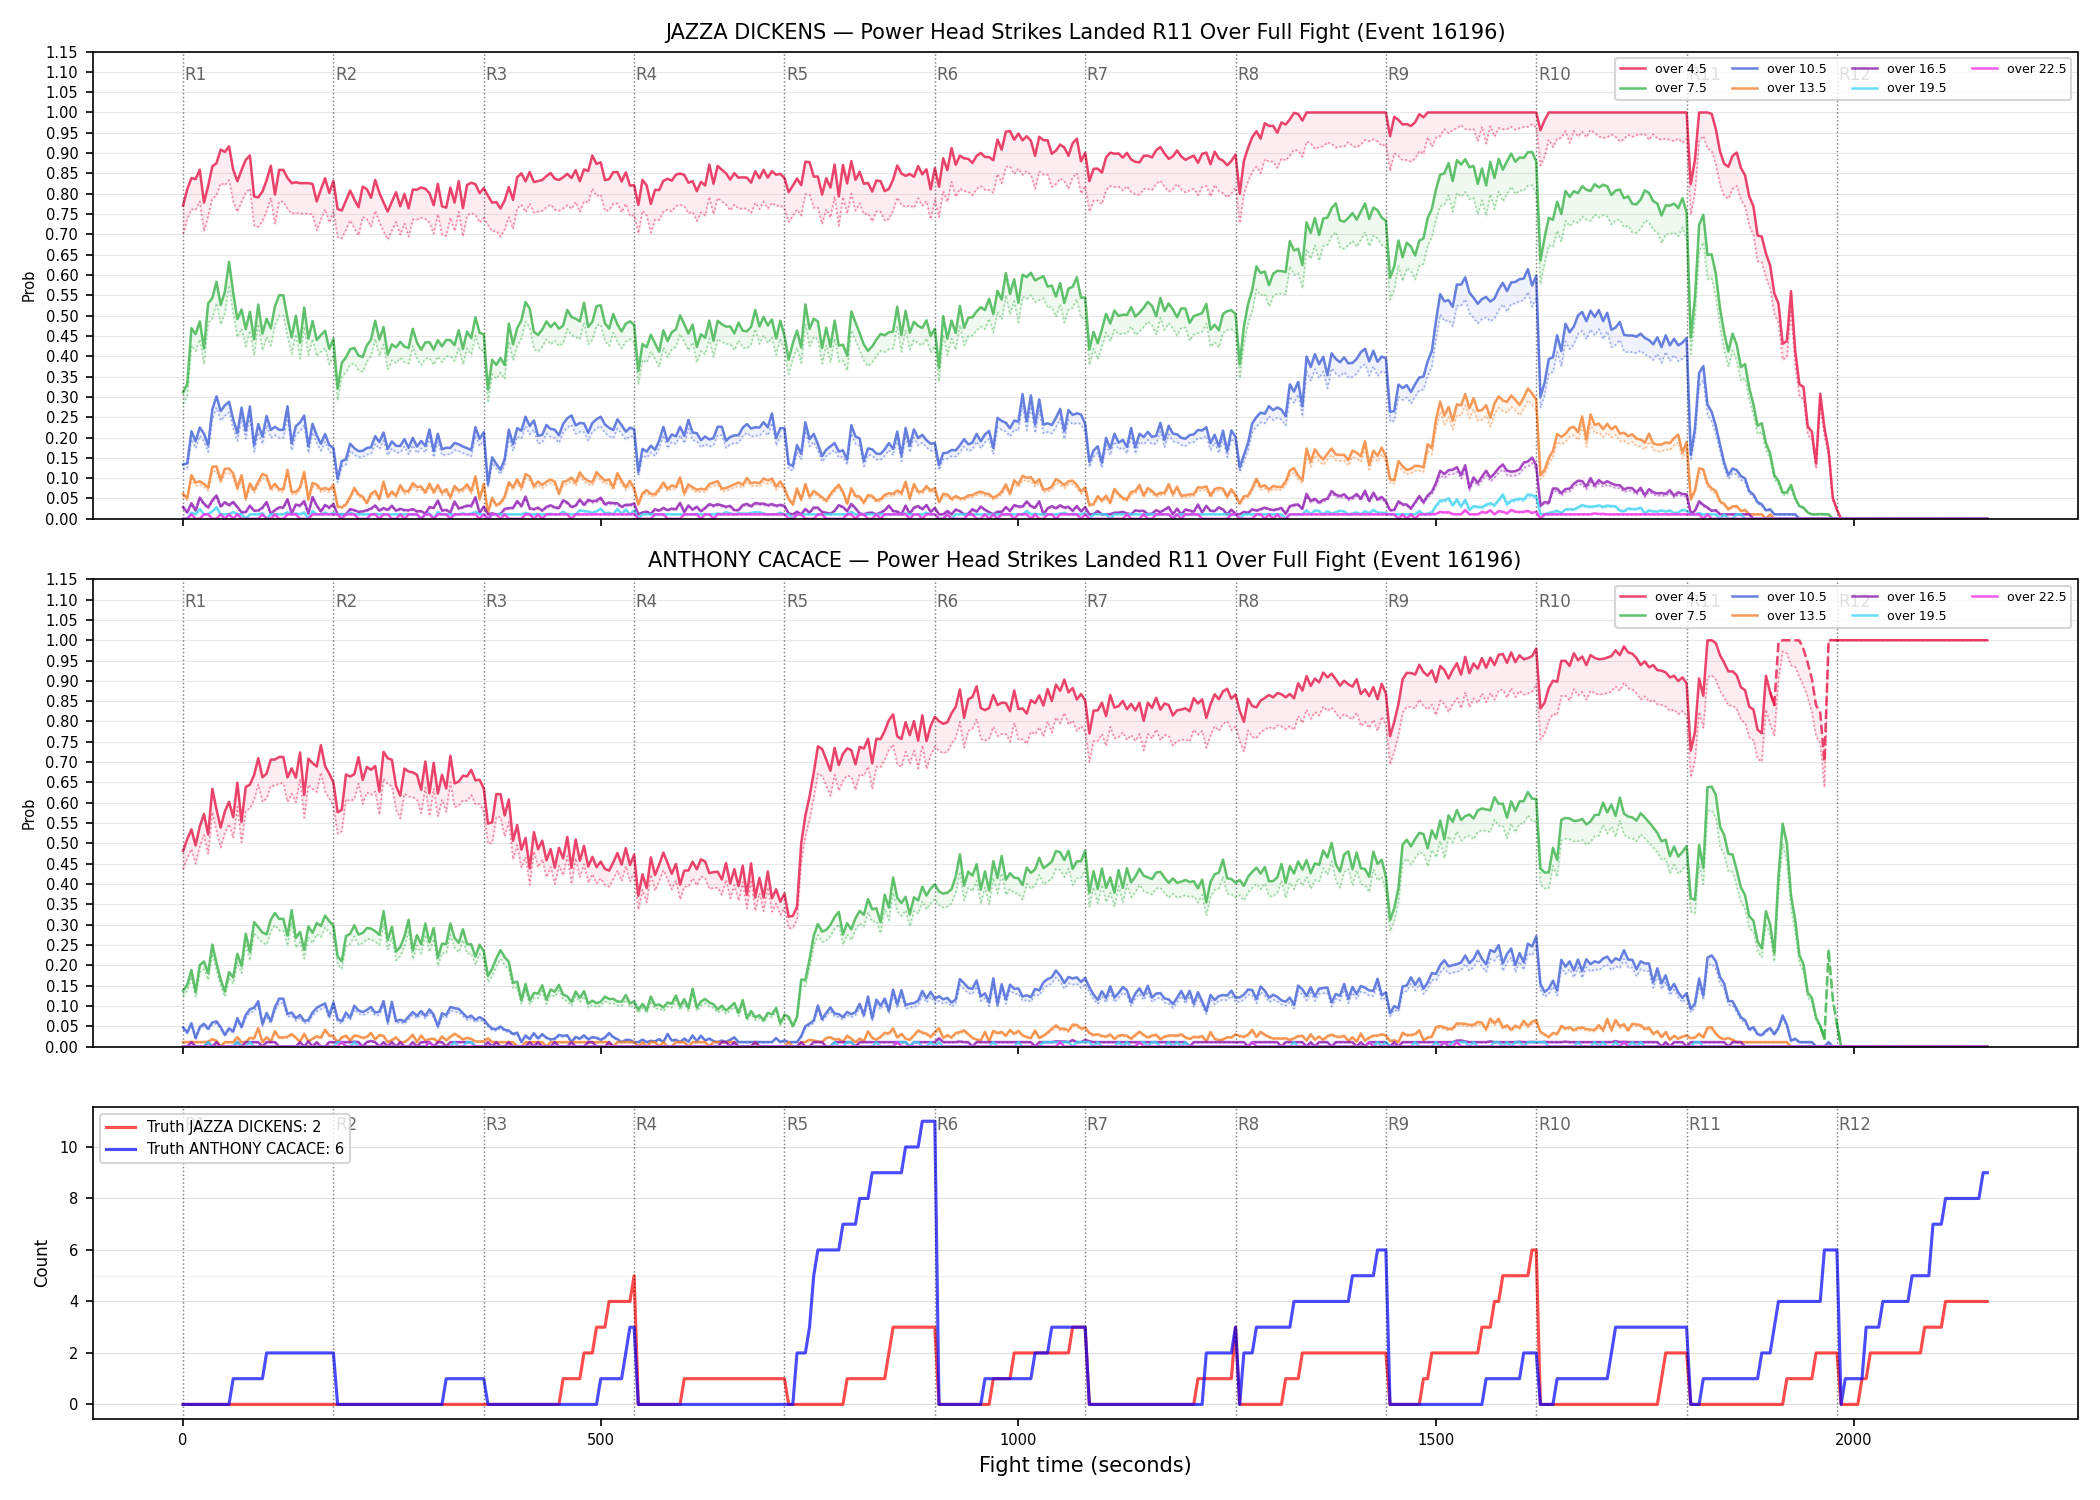Click the 'Prob' label of the Anthony Cacace chart

pyautogui.click(x=29, y=814)
